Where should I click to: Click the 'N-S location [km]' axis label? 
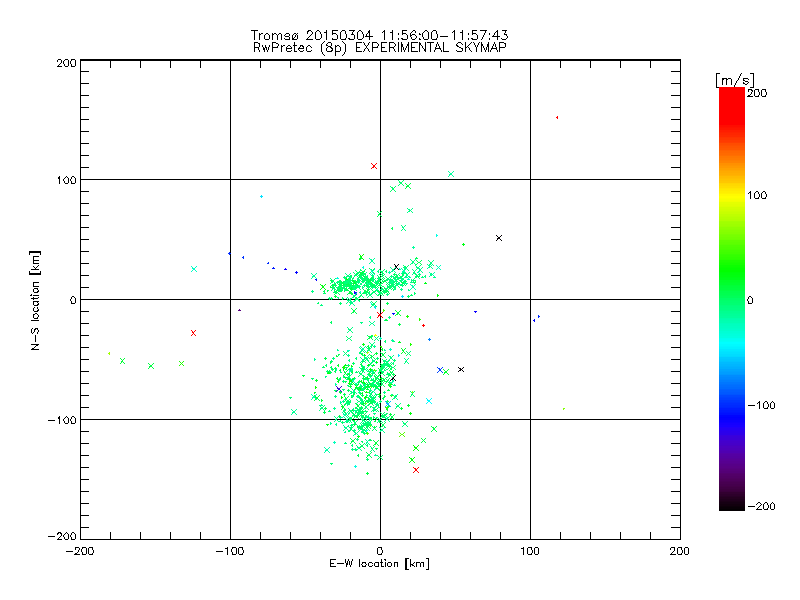point(35,300)
